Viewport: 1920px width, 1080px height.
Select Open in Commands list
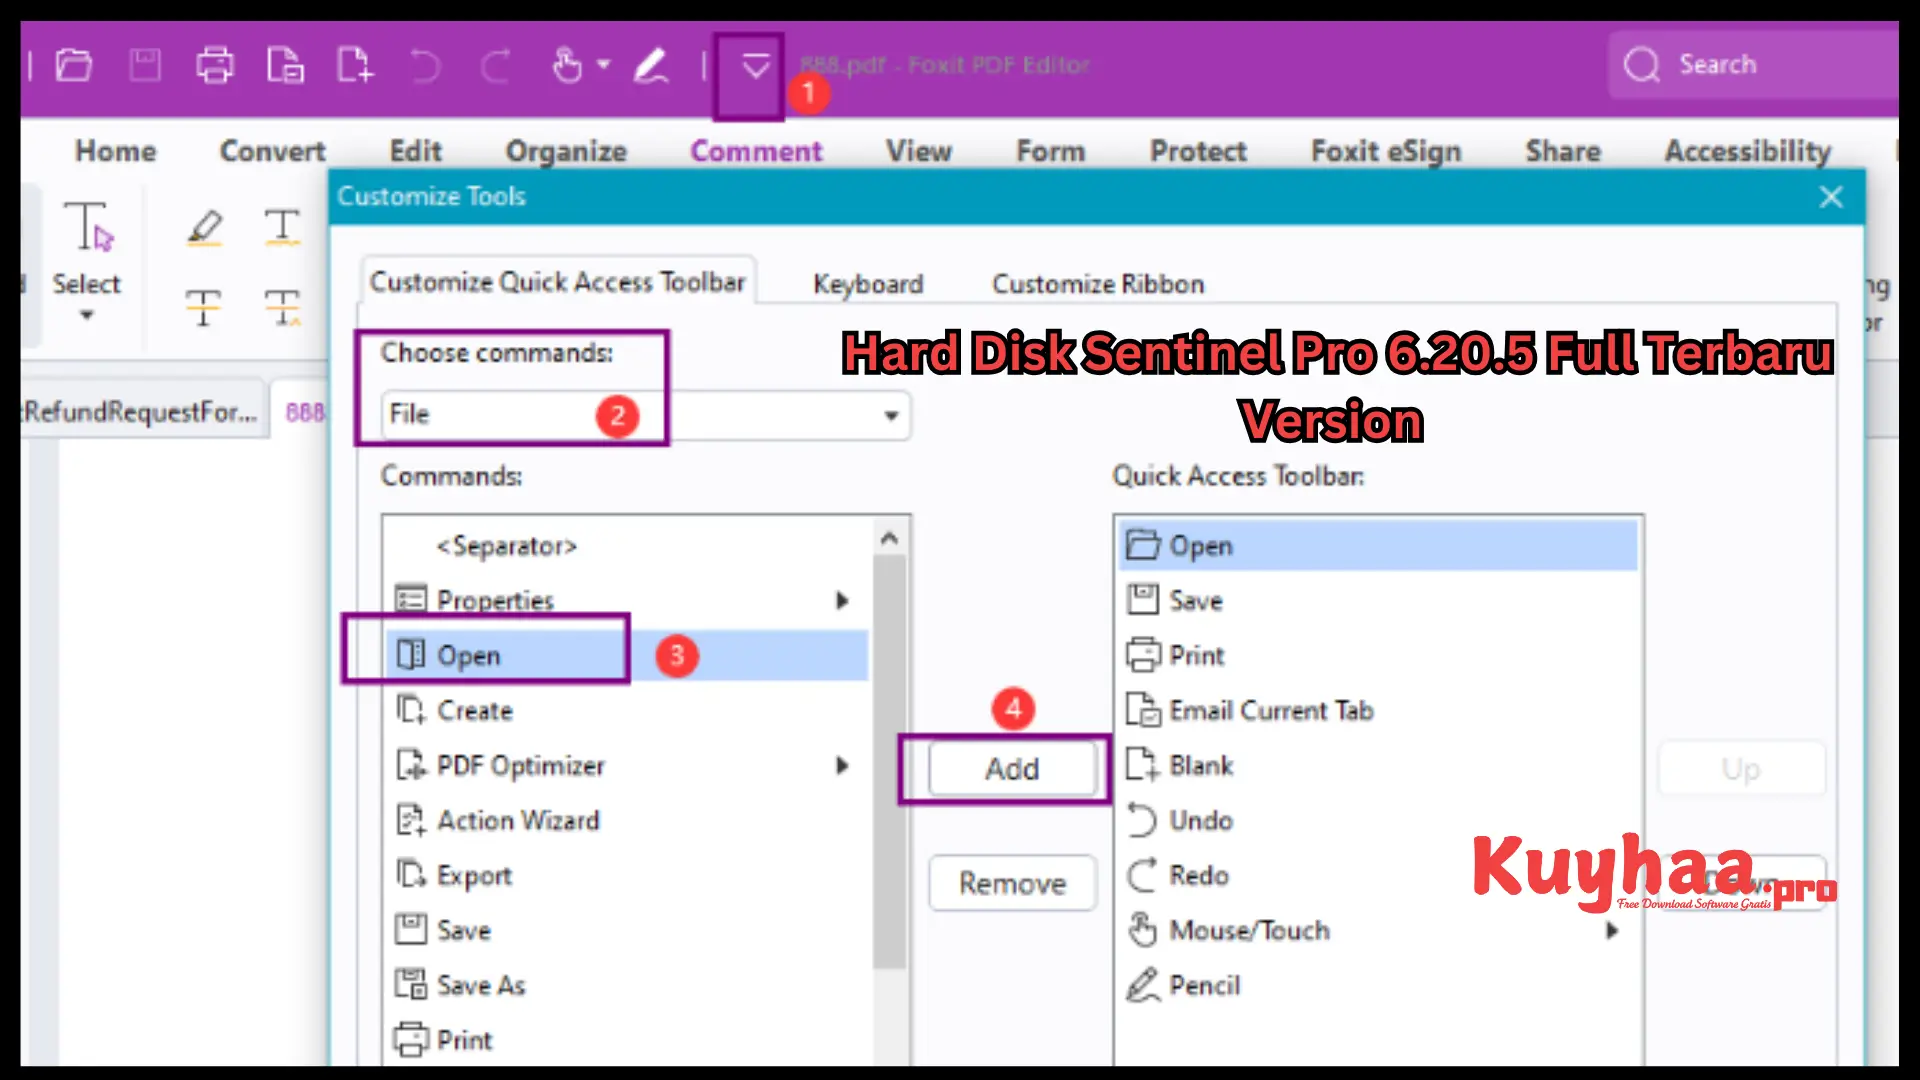pos(627,655)
